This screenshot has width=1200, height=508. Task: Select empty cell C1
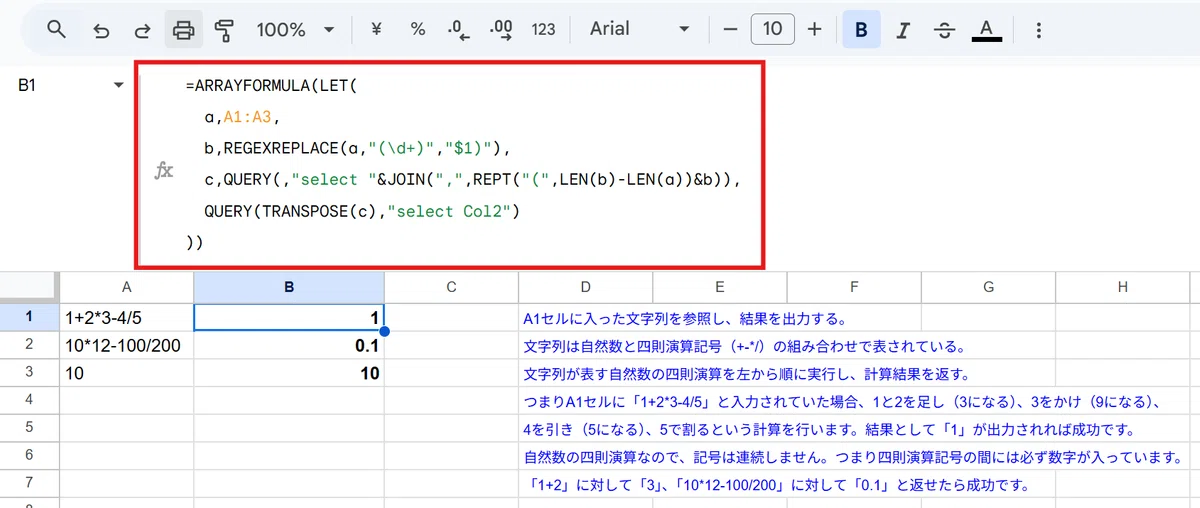451,317
